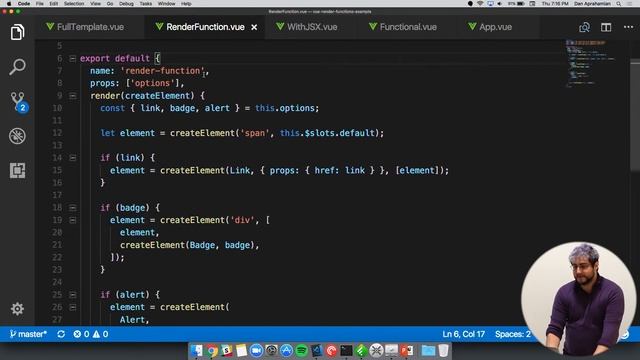Open the Selection menu

(x=74, y=4)
